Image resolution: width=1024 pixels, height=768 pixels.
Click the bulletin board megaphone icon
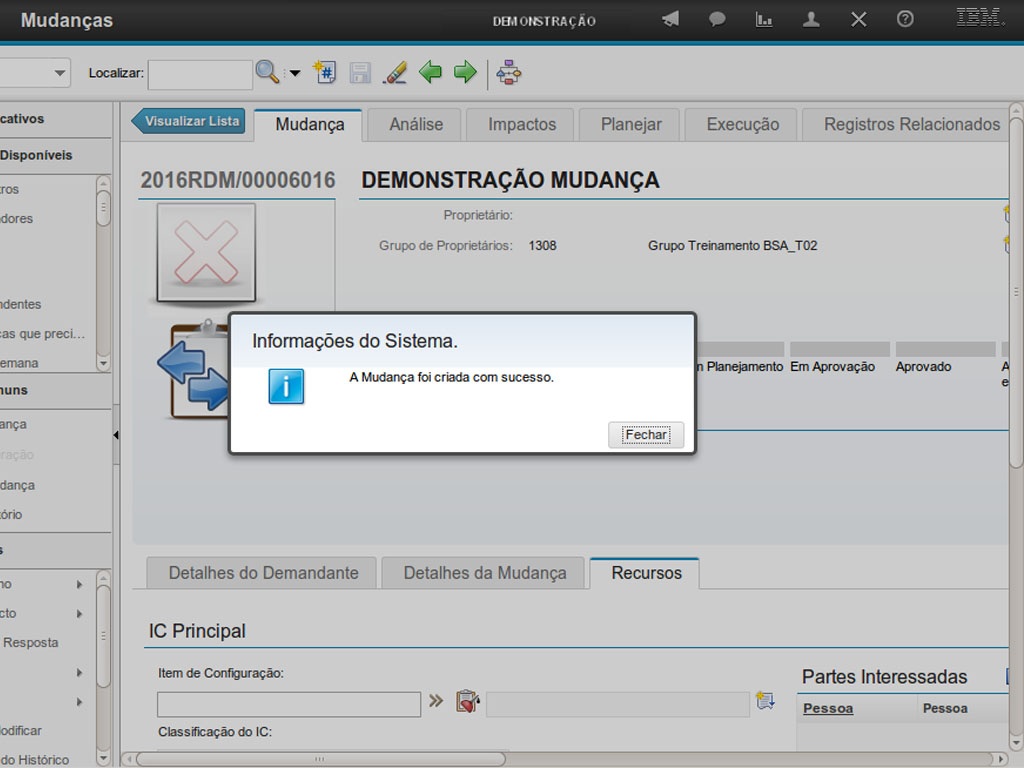point(670,19)
